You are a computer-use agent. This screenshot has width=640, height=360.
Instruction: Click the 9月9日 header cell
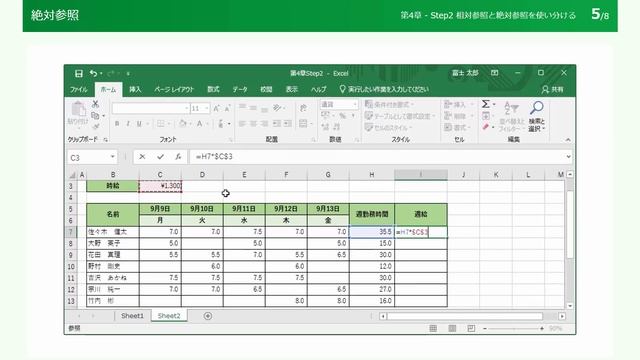pos(160,209)
